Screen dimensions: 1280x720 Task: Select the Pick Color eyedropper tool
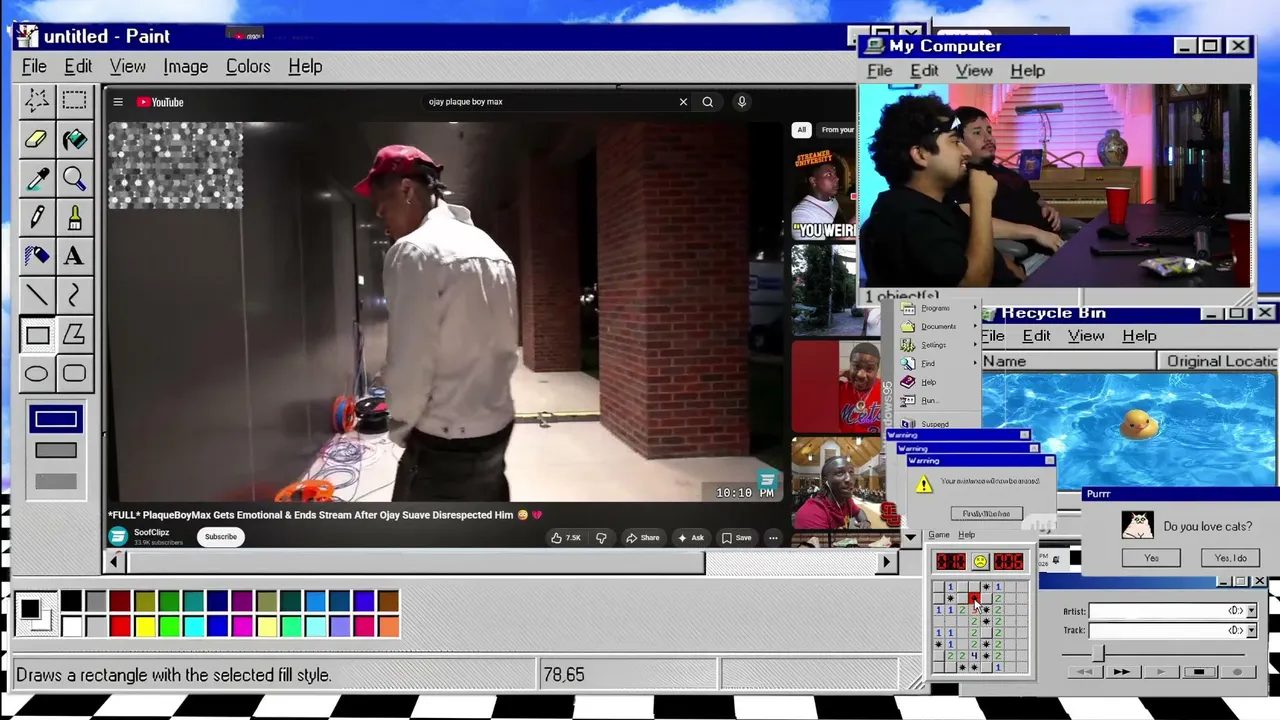pos(37,178)
